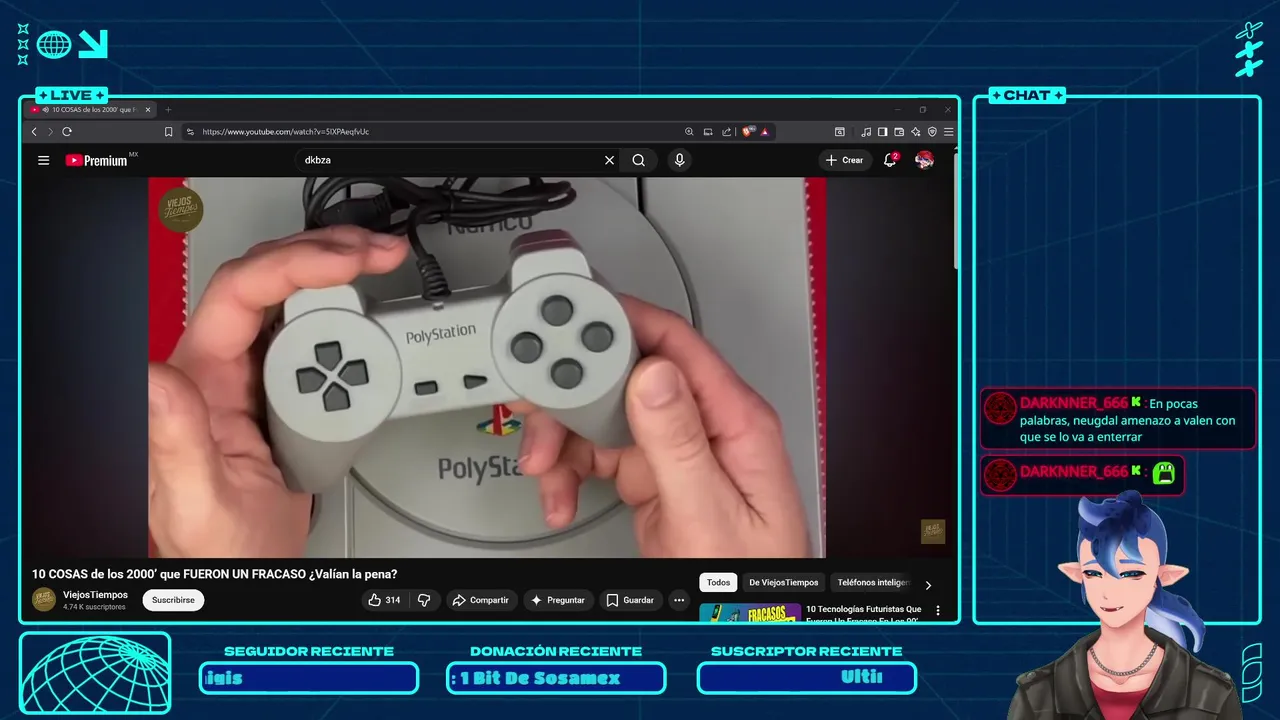Toggle the browser sidebar panel
The image size is (1280, 720).
tap(882, 131)
